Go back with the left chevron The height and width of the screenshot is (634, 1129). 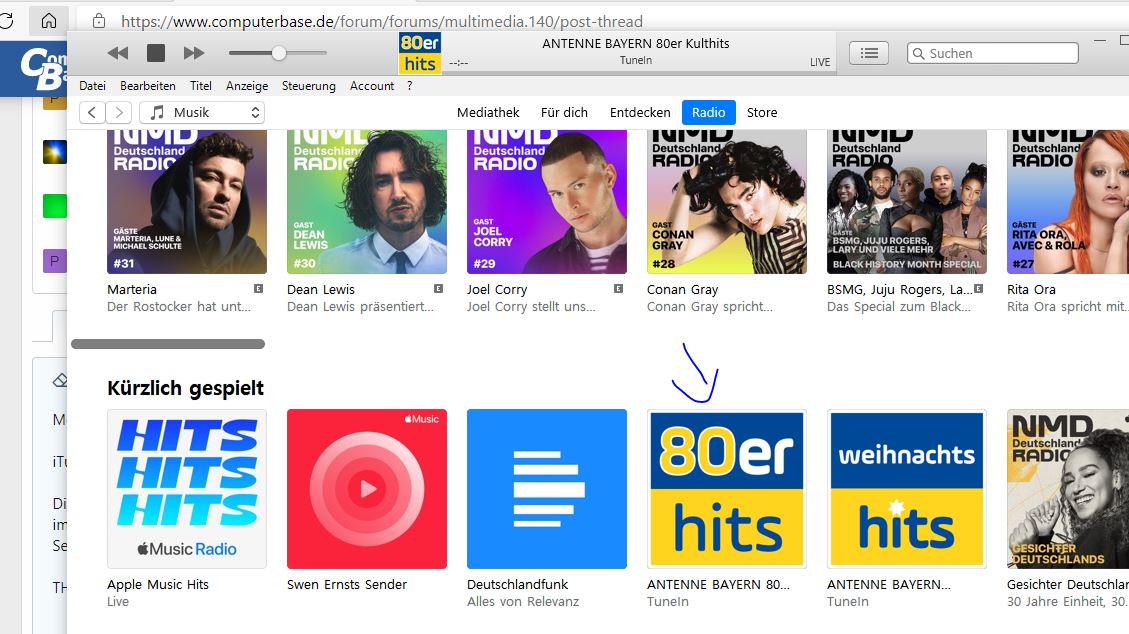click(92, 112)
